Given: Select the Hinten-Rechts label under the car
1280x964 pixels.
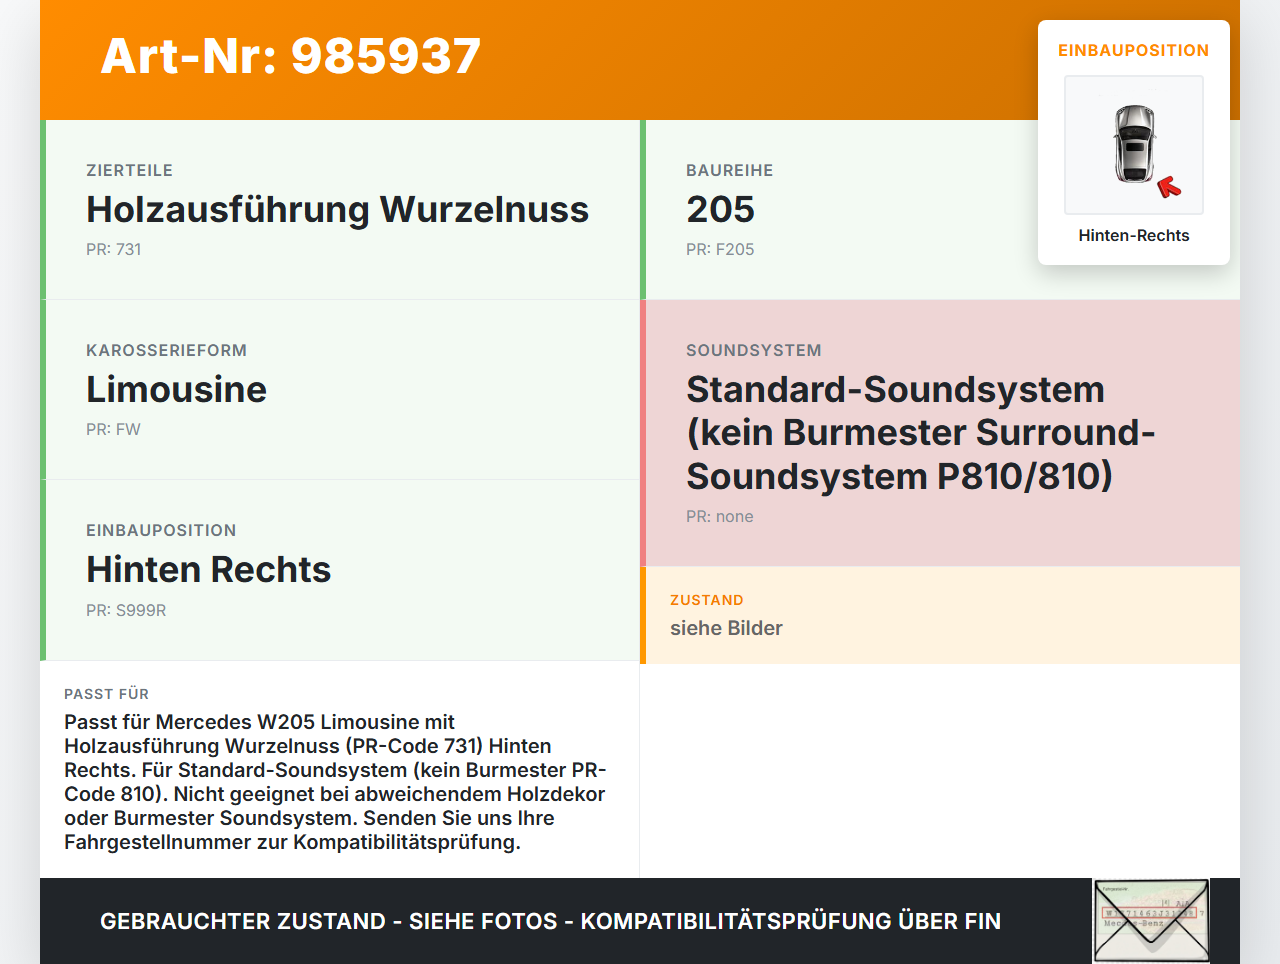Looking at the screenshot, I should coord(1133,235).
